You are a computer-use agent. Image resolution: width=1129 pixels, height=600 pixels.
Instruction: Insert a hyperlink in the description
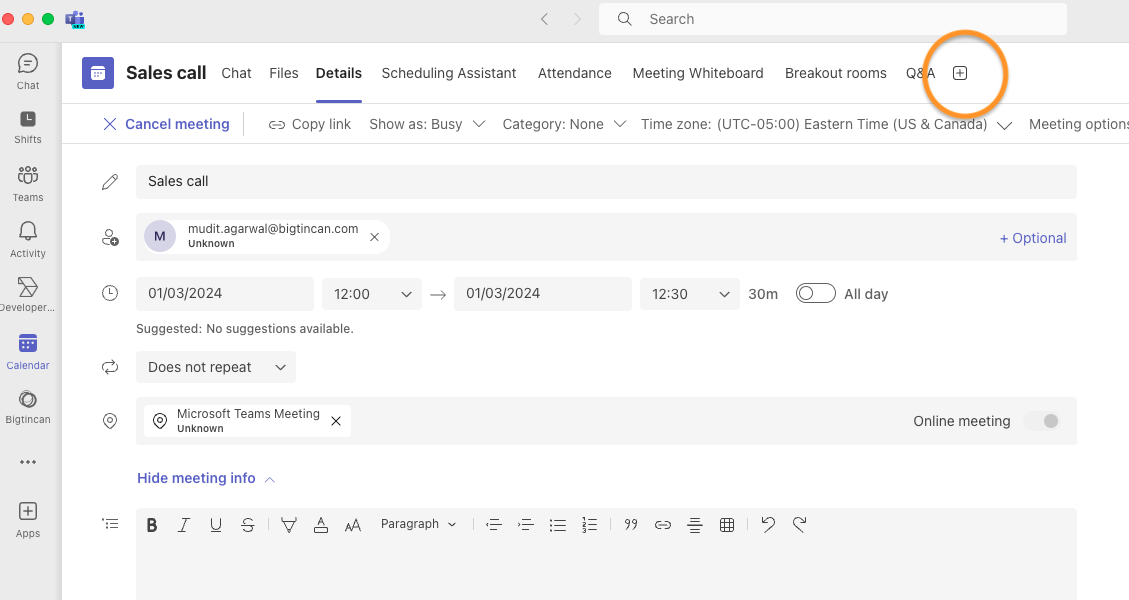click(662, 525)
